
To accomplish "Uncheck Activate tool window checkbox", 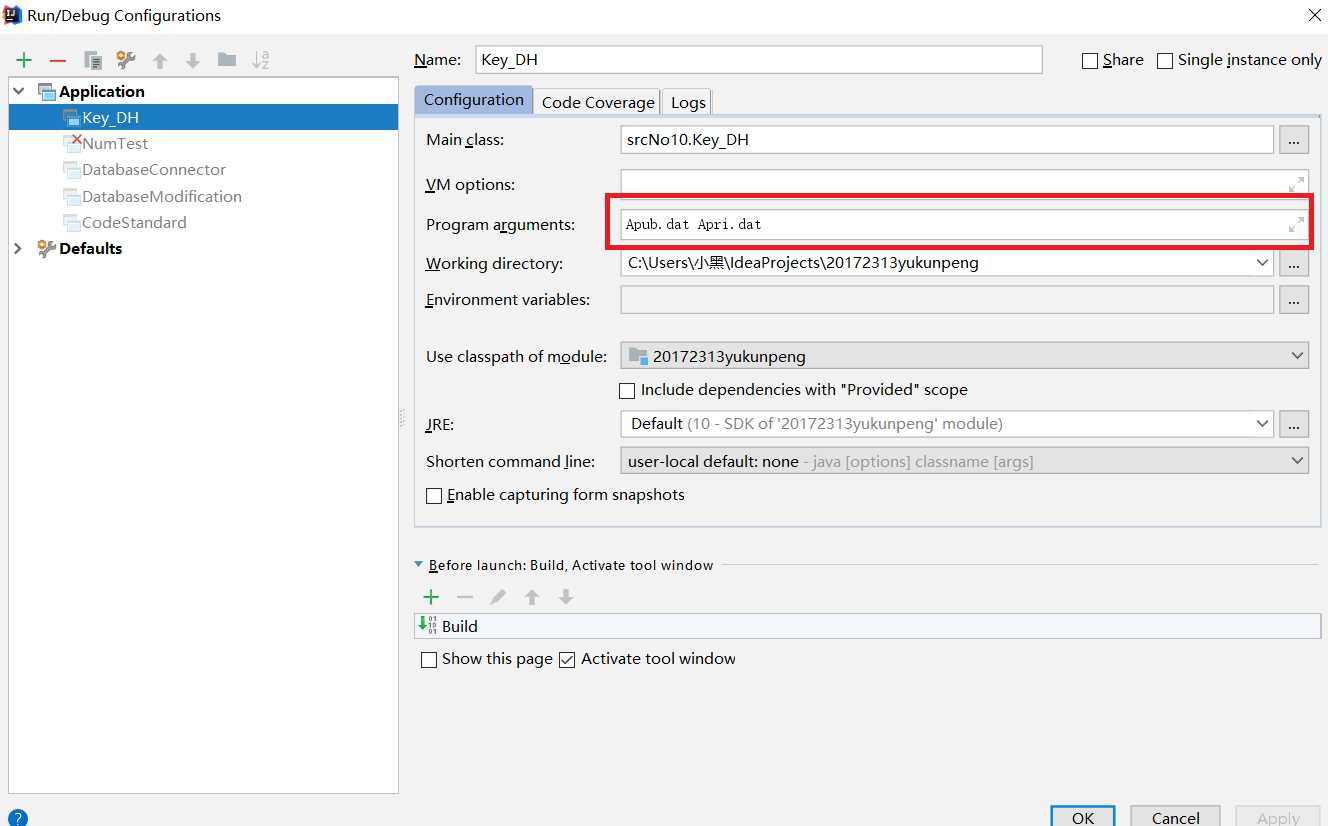I will point(567,659).
